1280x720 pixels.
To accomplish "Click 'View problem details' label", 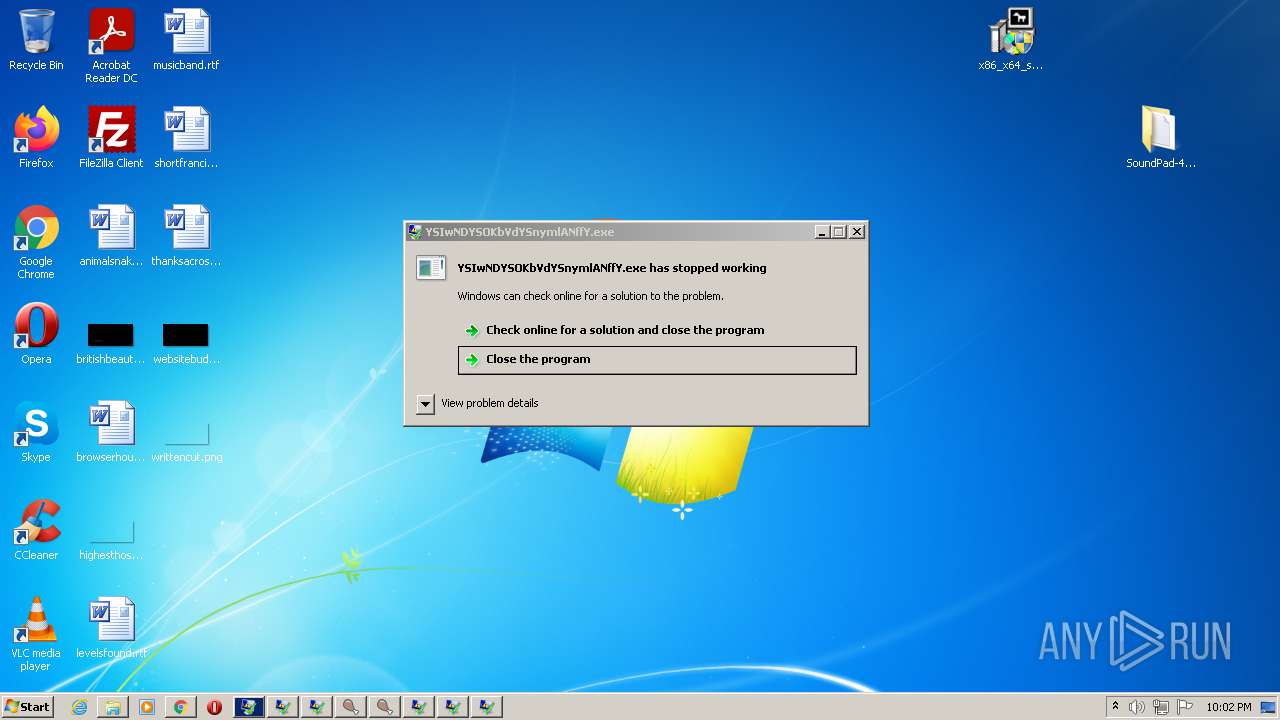I will (x=490, y=403).
